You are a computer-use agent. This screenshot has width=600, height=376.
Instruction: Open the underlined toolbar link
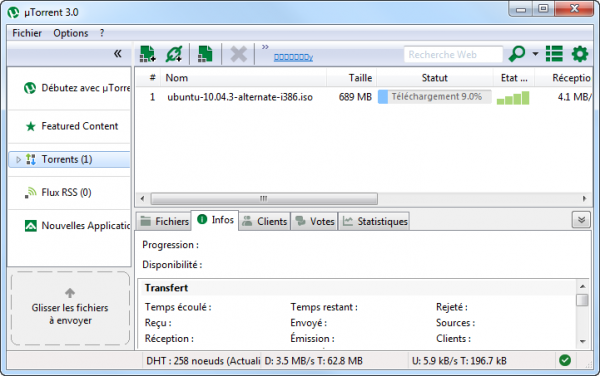(x=293, y=57)
